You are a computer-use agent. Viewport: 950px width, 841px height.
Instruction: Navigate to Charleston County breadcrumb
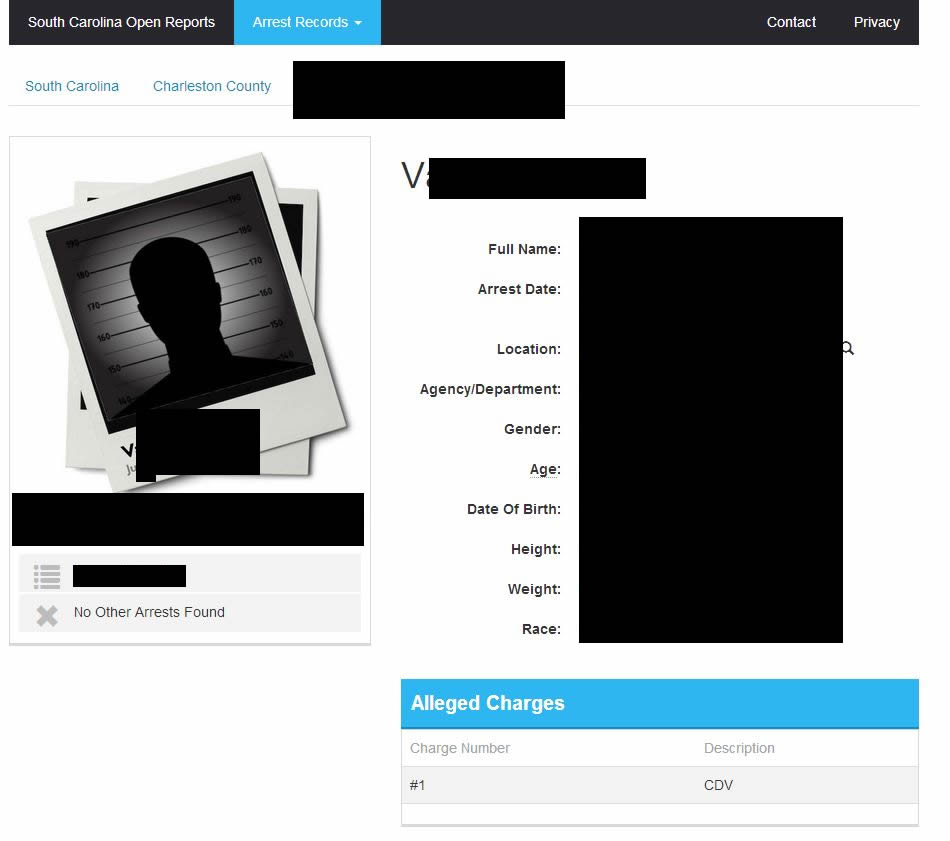pos(212,86)
